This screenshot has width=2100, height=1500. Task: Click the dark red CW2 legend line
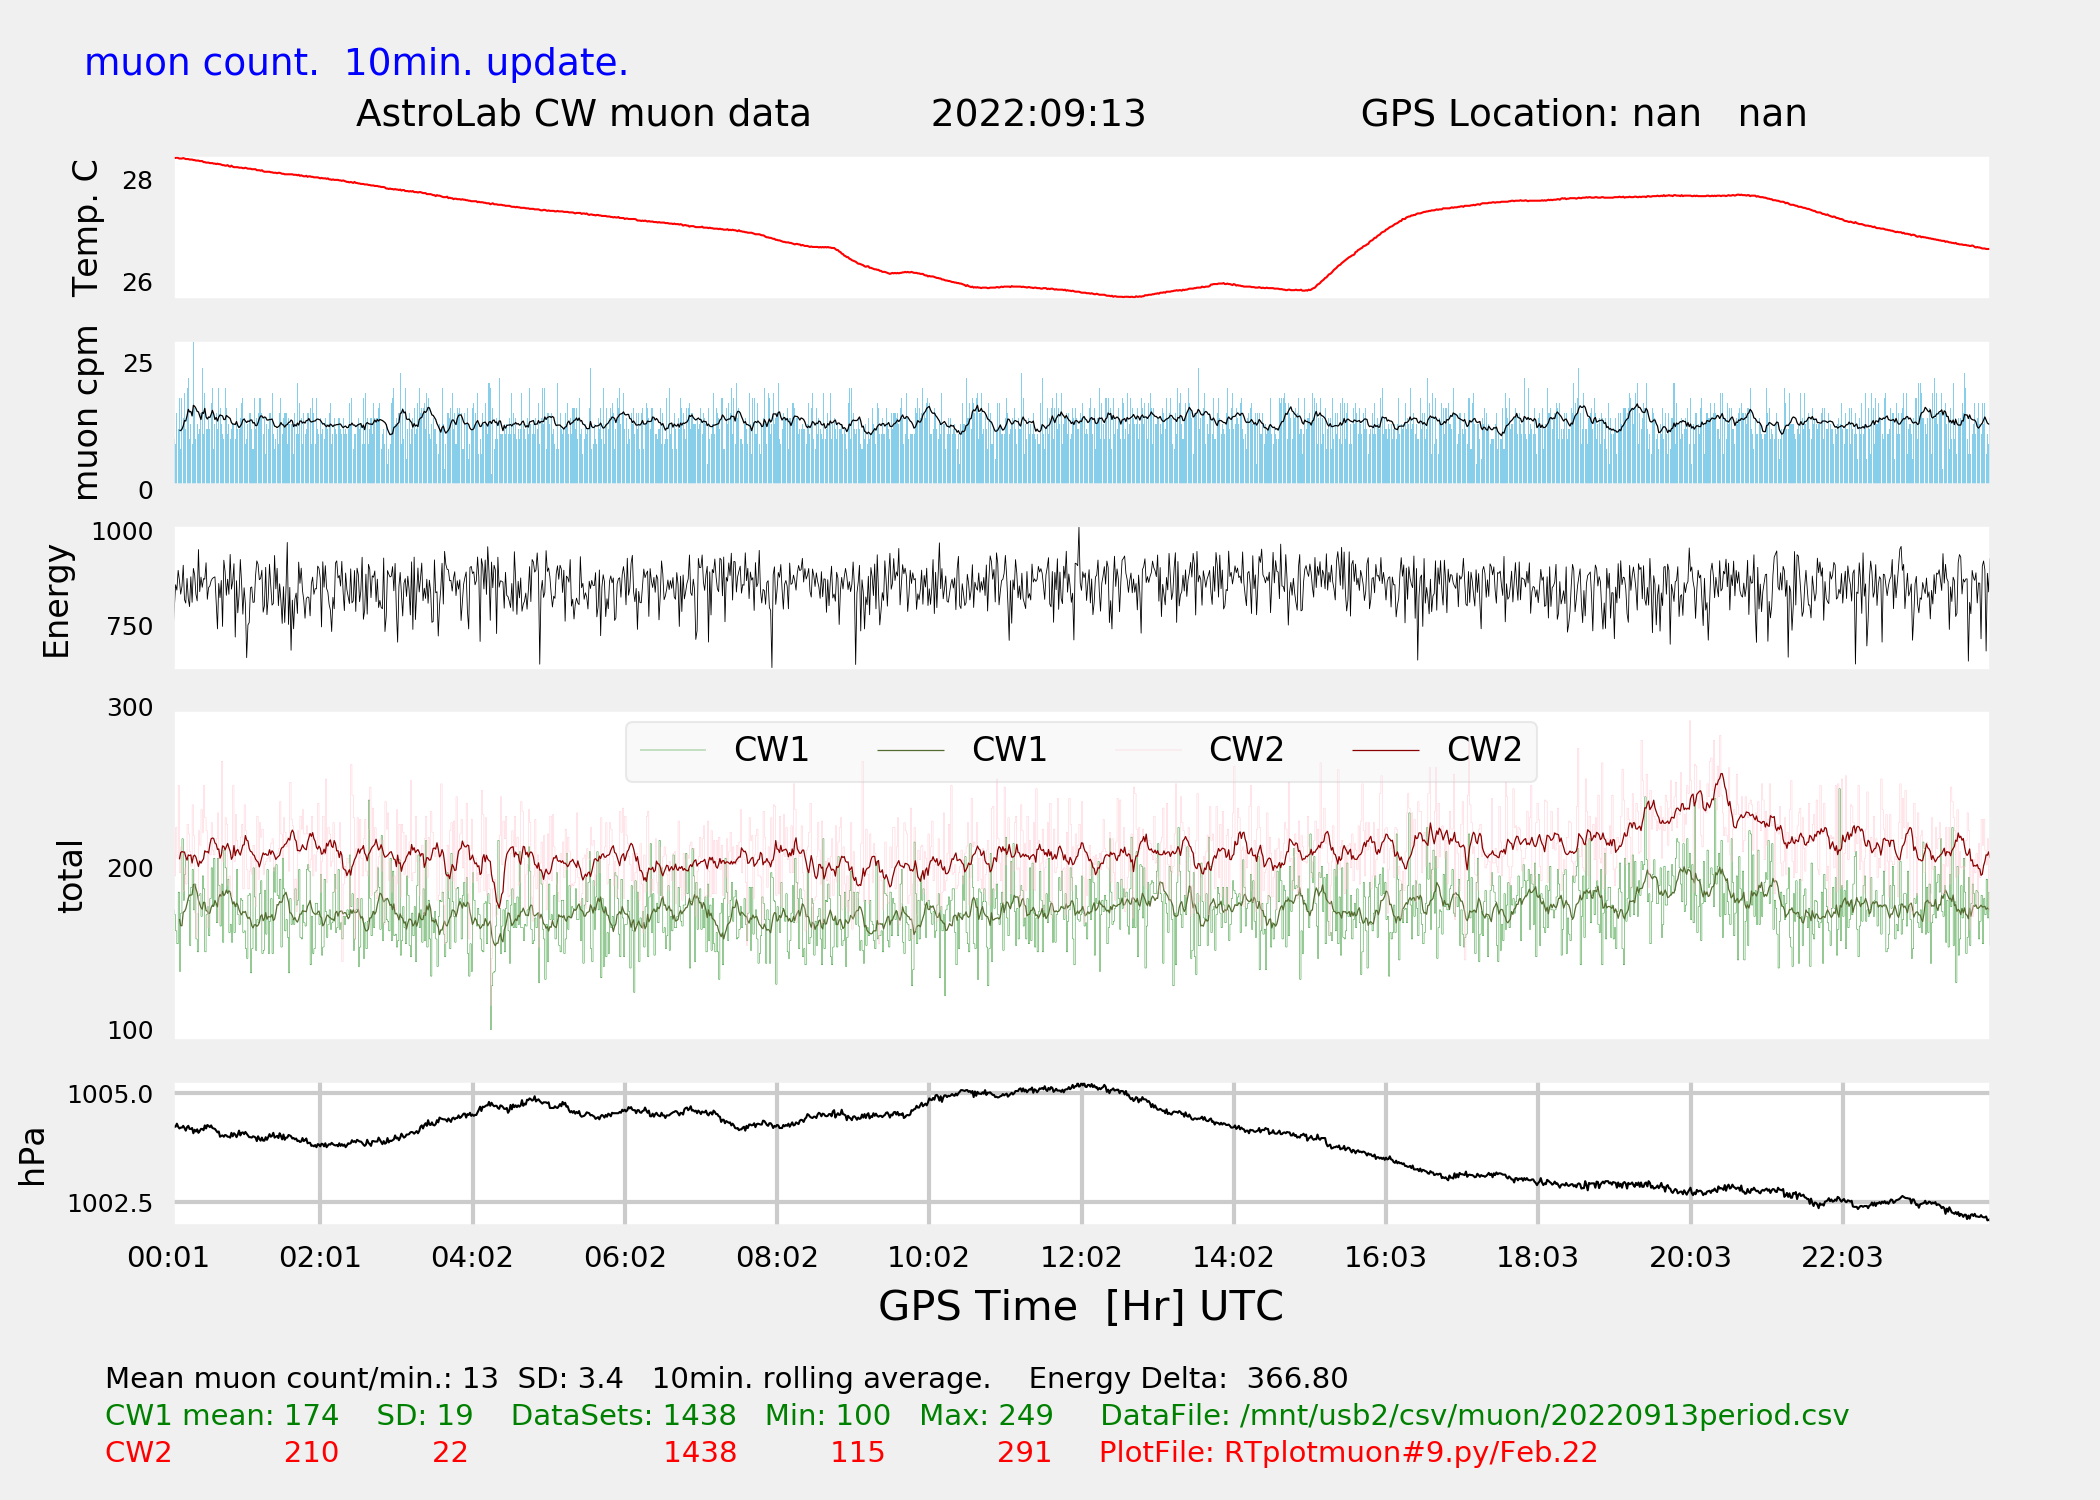[1385, 750]
